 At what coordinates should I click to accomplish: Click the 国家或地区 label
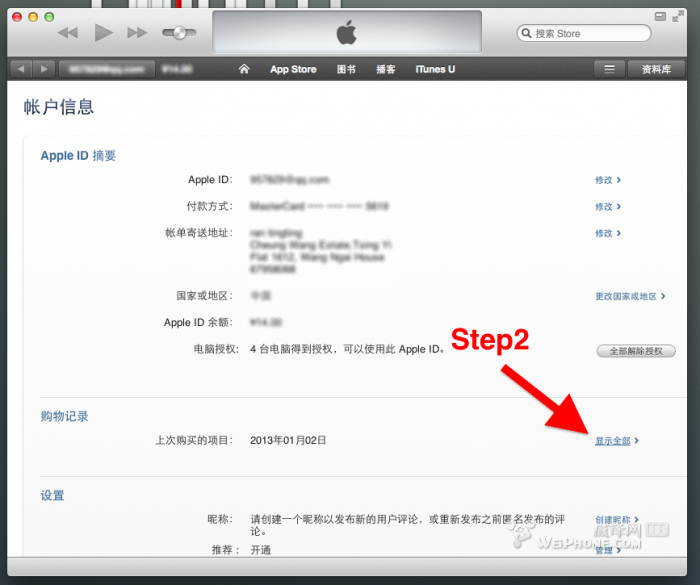point(204,296)
